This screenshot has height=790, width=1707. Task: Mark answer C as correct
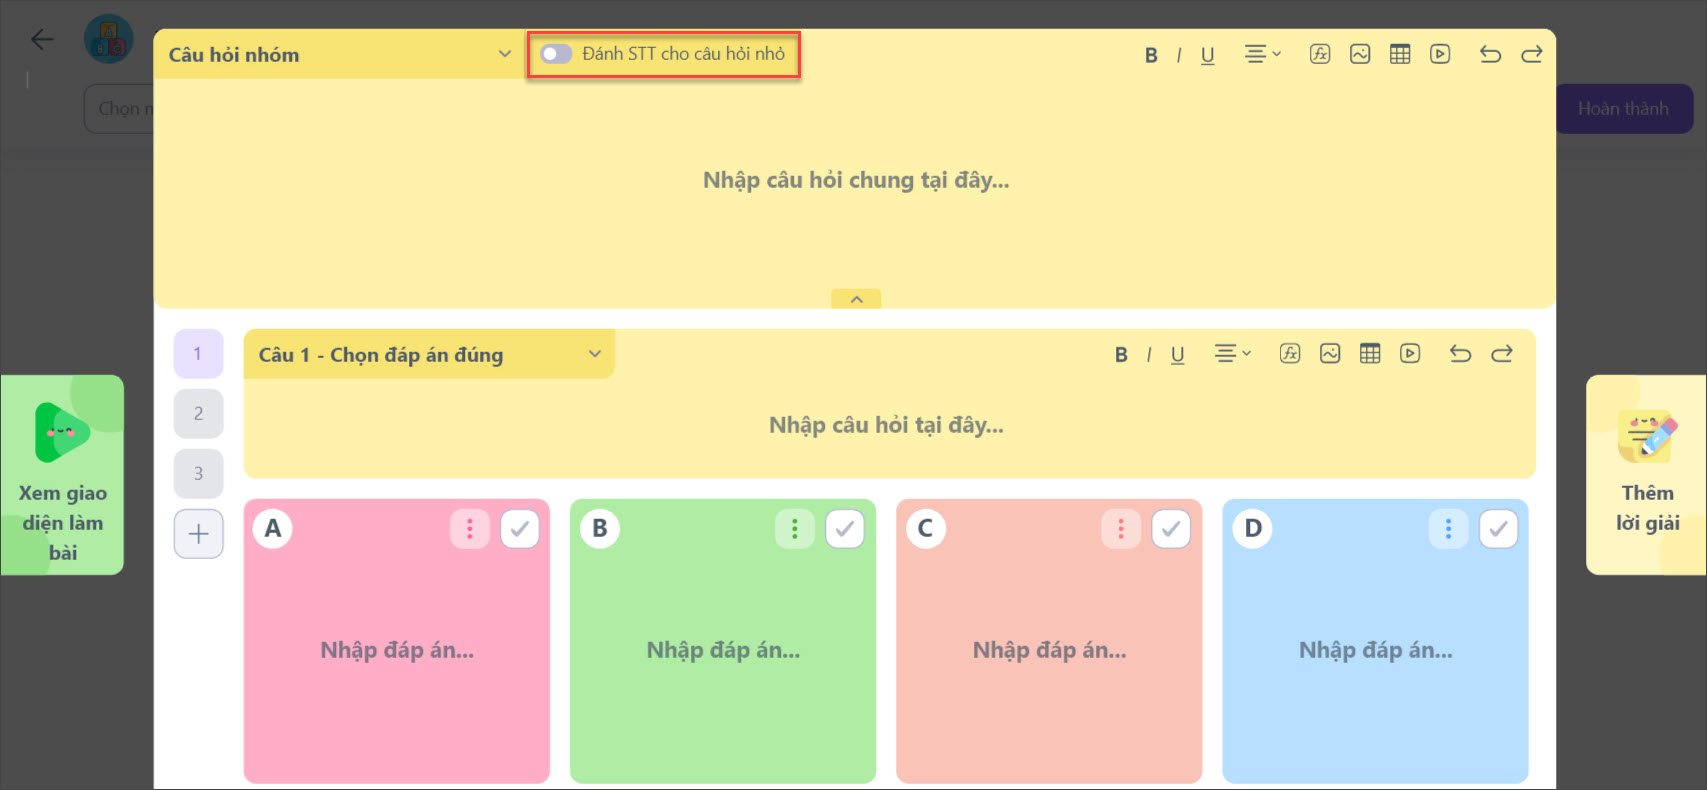1171,529
